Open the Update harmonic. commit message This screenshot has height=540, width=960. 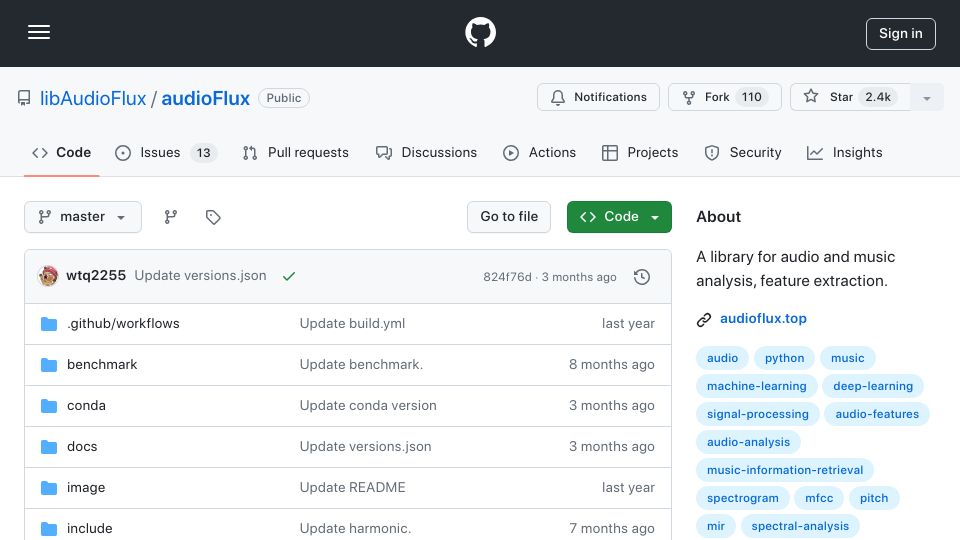point(355,528)
